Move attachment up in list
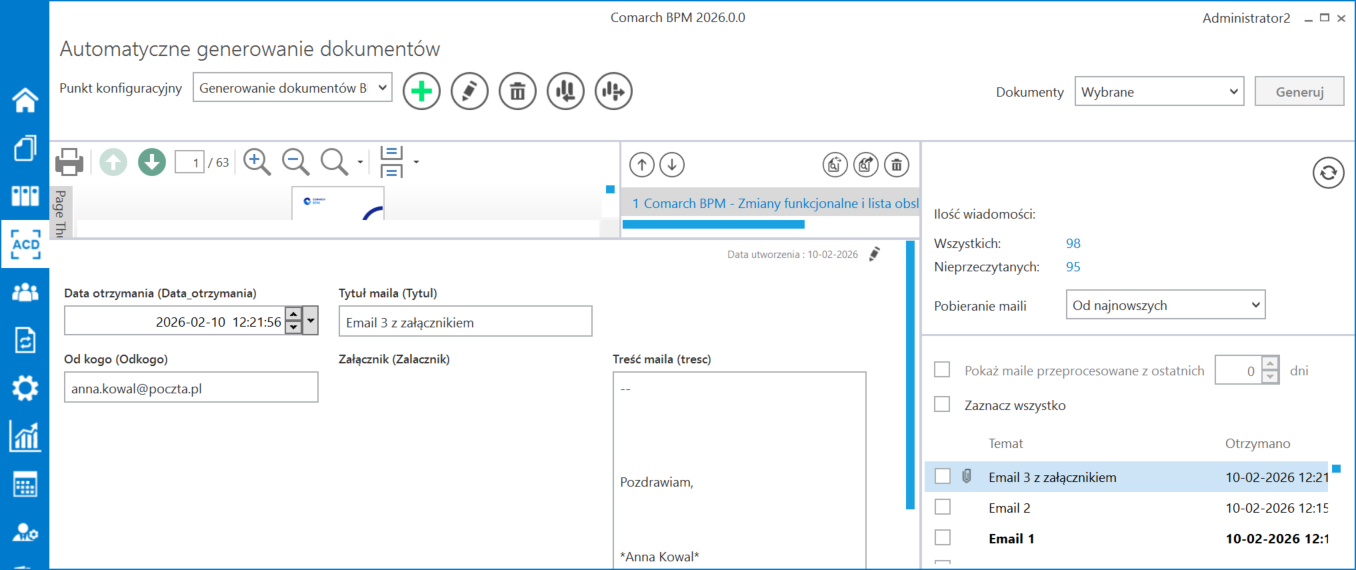This screenshot has width=1356, height=570. pos(642,164)
